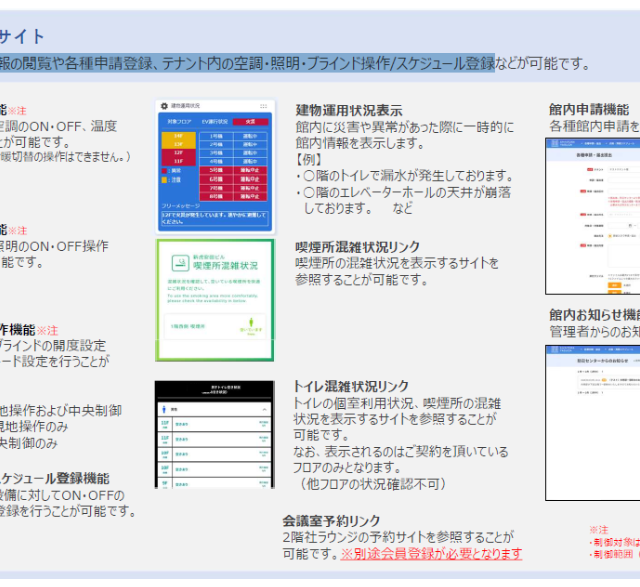Click the 会議室予約リンク heading
This screenshot has height=587, width=640.
(x=331, y=521)
